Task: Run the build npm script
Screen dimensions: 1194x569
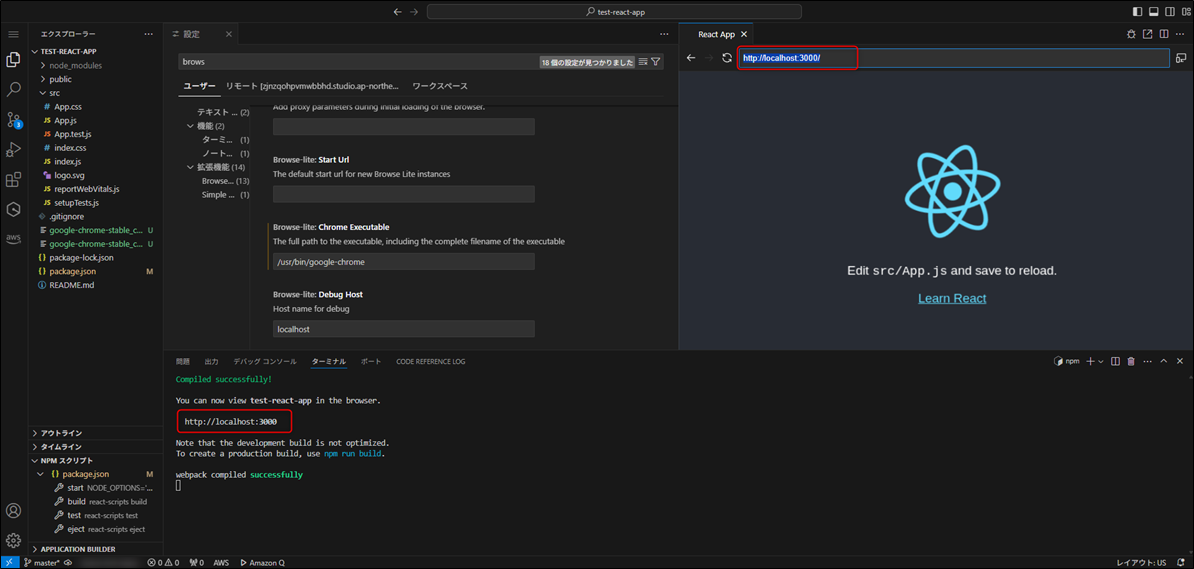Action: pos(76,502)
